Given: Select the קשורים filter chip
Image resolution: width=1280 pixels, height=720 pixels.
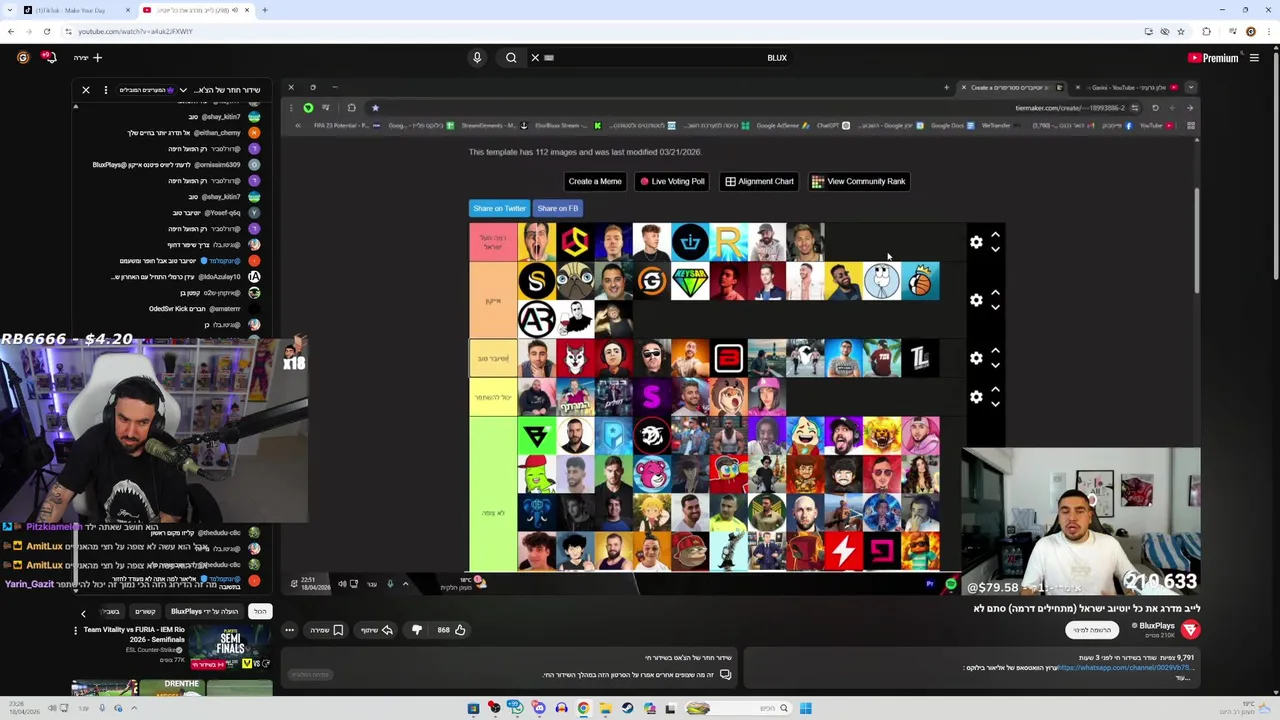Looking at the screenshot, I should pyautogui.click(x=145, y=611).
